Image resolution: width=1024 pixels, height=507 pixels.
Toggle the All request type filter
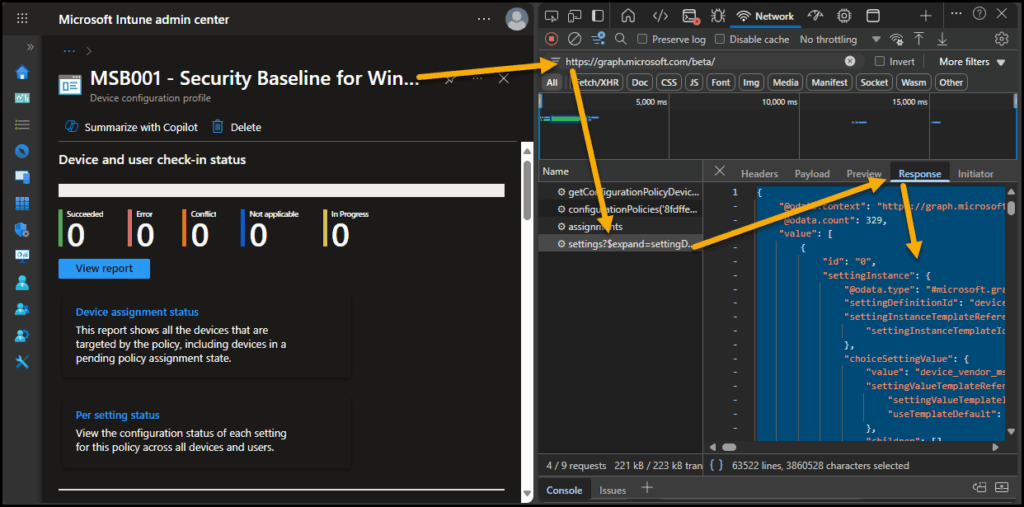pos(552,82)
